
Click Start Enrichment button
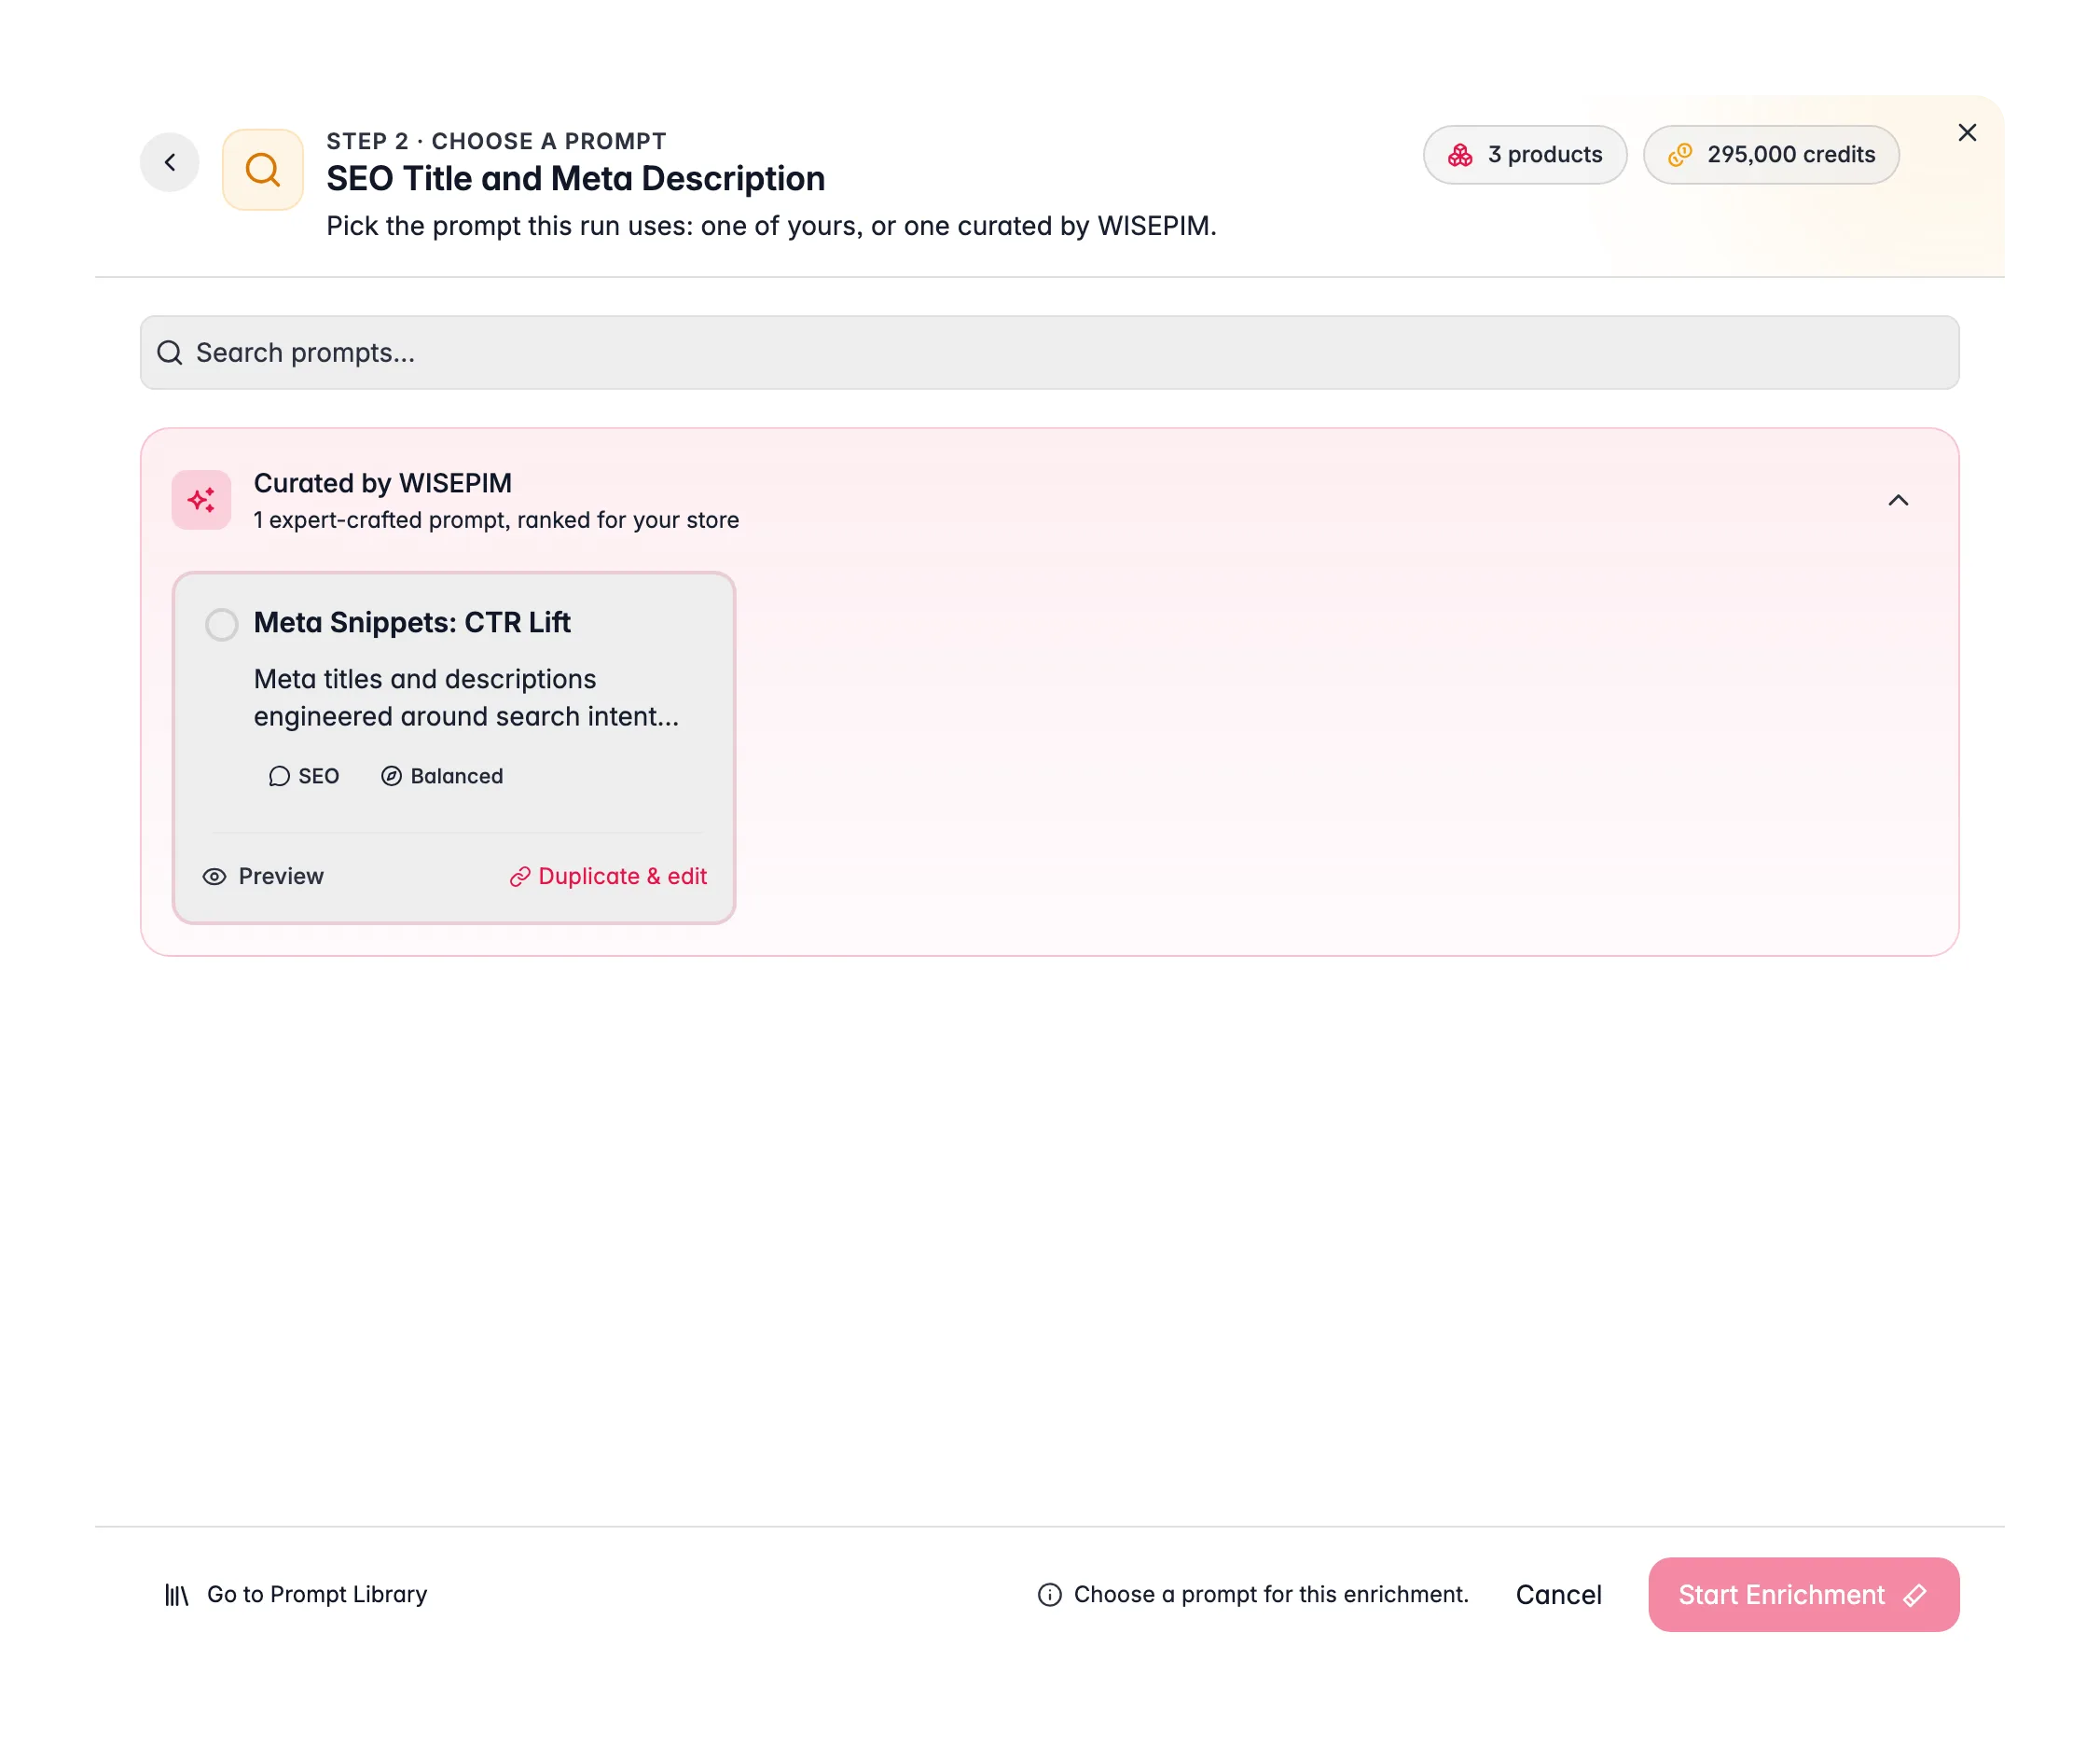pyautogui.click(x=1803, y=1595)
